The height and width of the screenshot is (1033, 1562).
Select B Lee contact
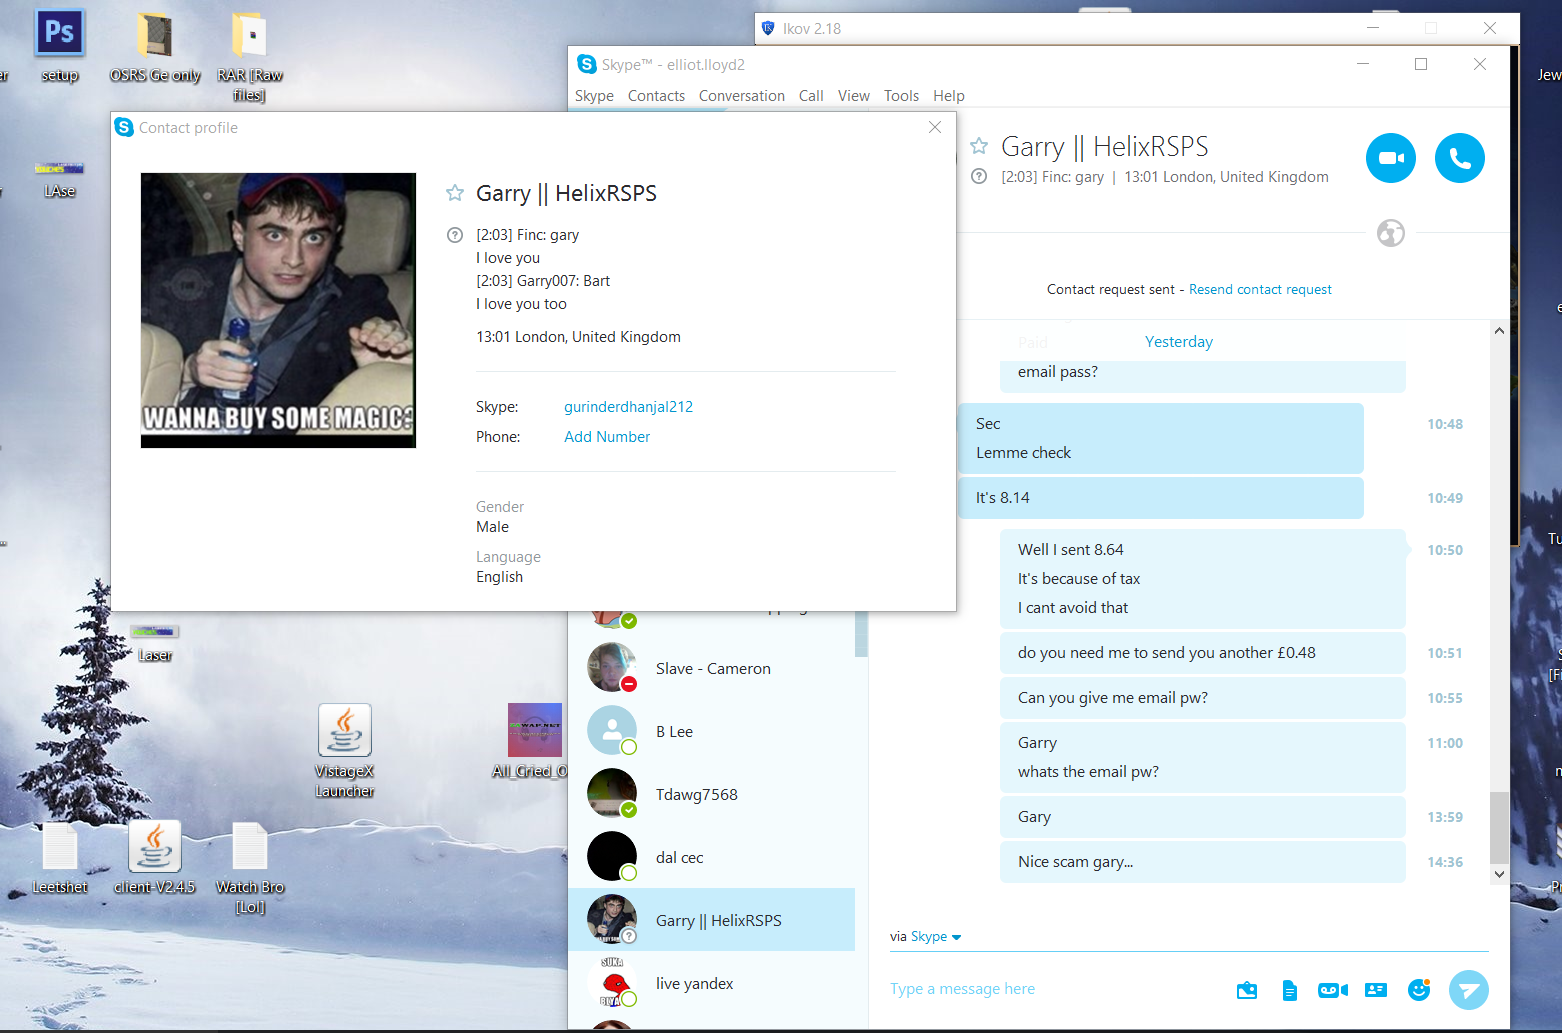coord(712,732)
